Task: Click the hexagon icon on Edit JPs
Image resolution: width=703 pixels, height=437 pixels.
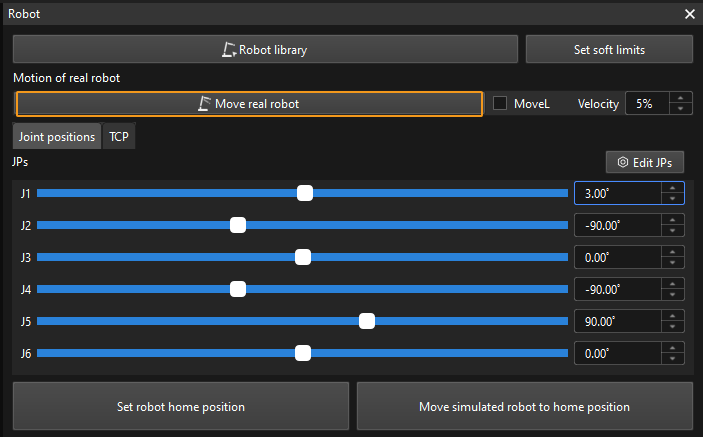Action: click(x=623, y=162)
